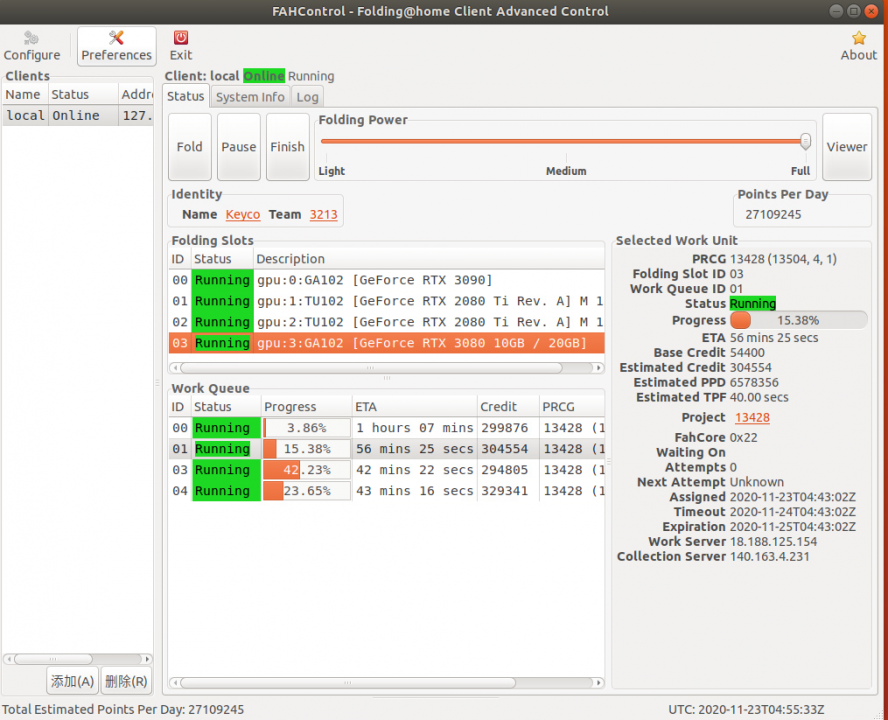The width and height of the screenshot is (888, 720).
Task: Click the Folding Power slider handle
Action: 805,141
